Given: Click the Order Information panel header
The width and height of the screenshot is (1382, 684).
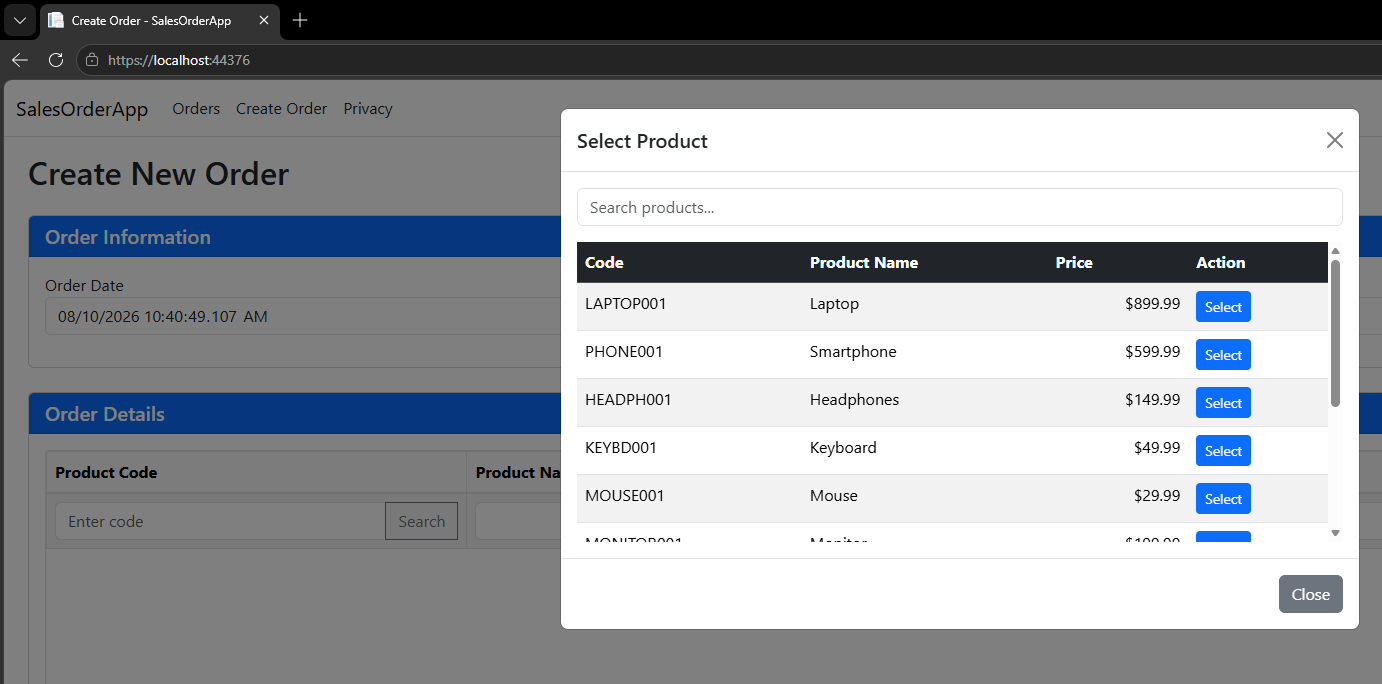Looking at the screenshot, I should 295,237.
